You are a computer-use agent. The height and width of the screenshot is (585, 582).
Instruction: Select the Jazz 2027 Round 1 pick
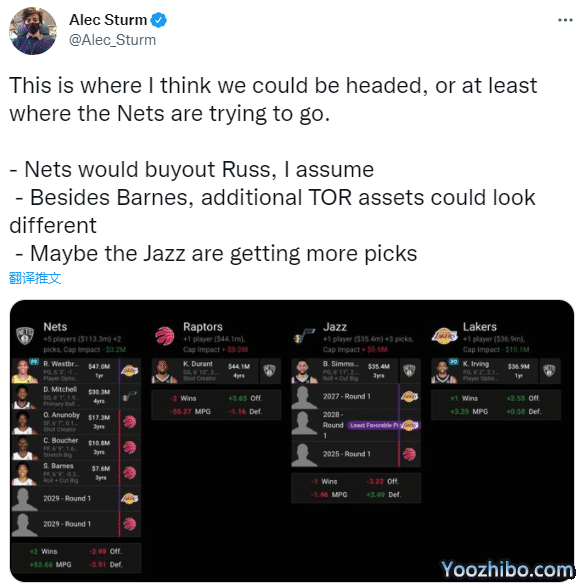[356, 397]
